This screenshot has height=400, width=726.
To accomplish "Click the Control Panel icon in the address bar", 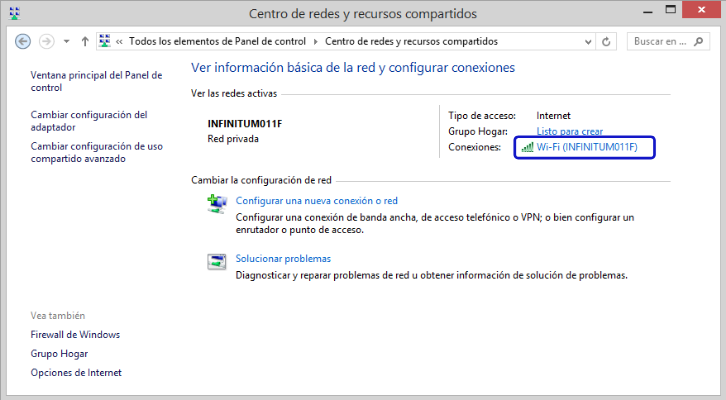I will click(x=105, y=41).
